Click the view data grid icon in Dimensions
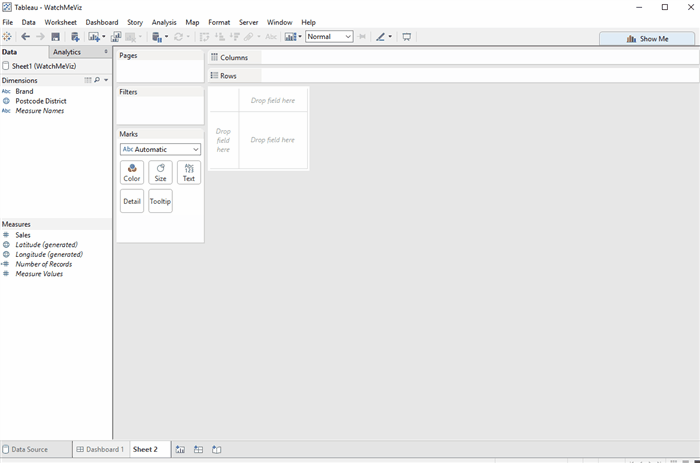The image size is (700, 463). tap(88, 80)
